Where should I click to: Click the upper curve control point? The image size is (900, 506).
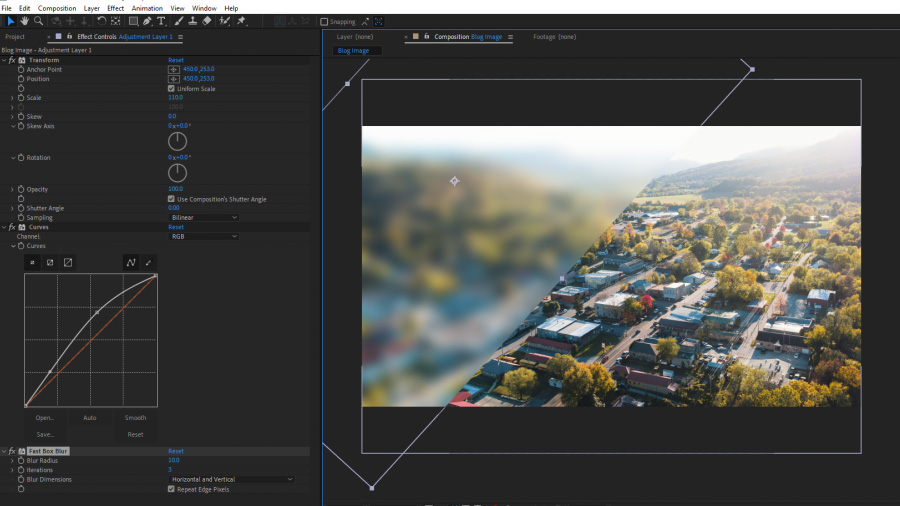click(x=97, y=312)
